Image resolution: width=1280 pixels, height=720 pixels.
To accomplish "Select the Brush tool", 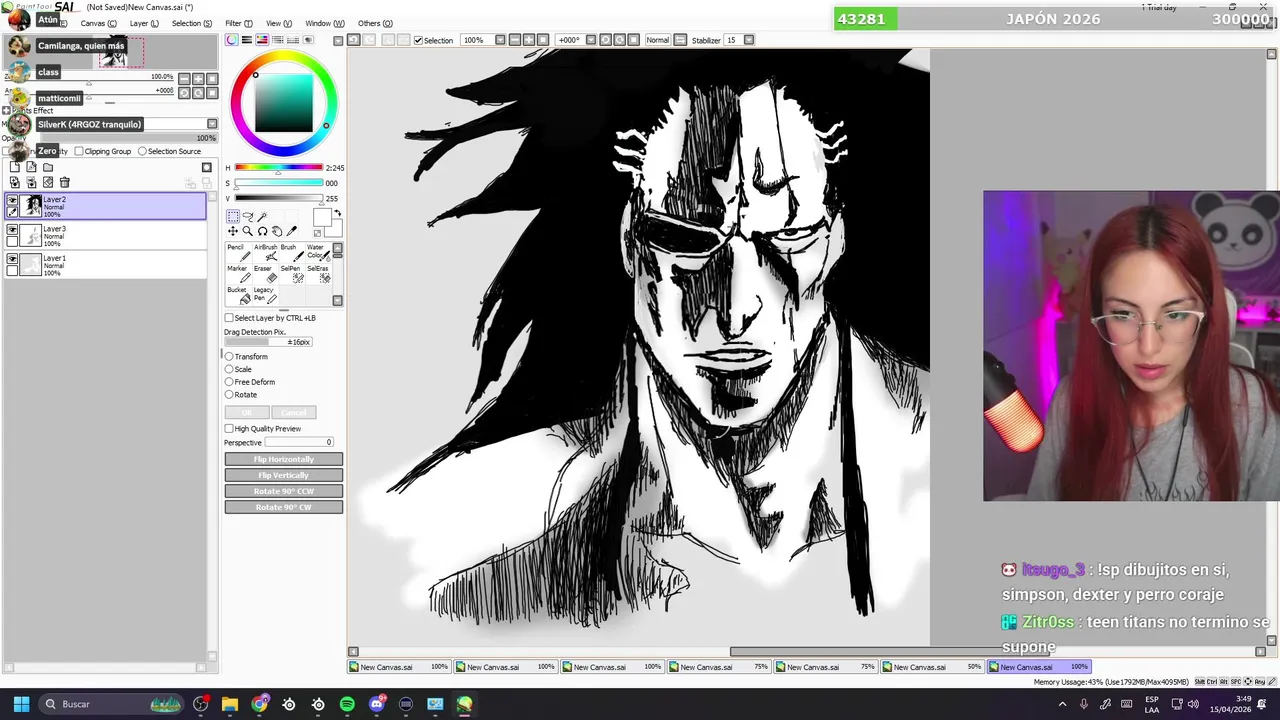I will tap(291, 251).
